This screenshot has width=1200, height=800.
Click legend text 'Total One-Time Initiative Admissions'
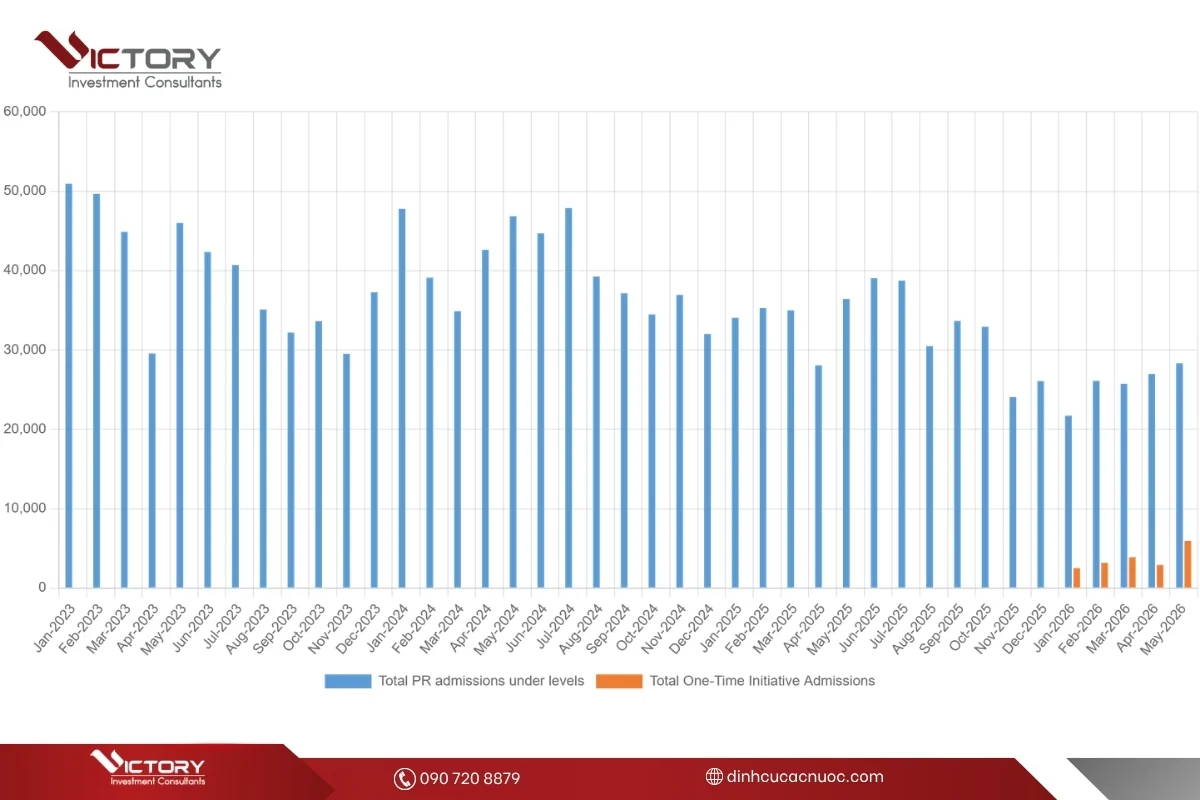point(762,681)
